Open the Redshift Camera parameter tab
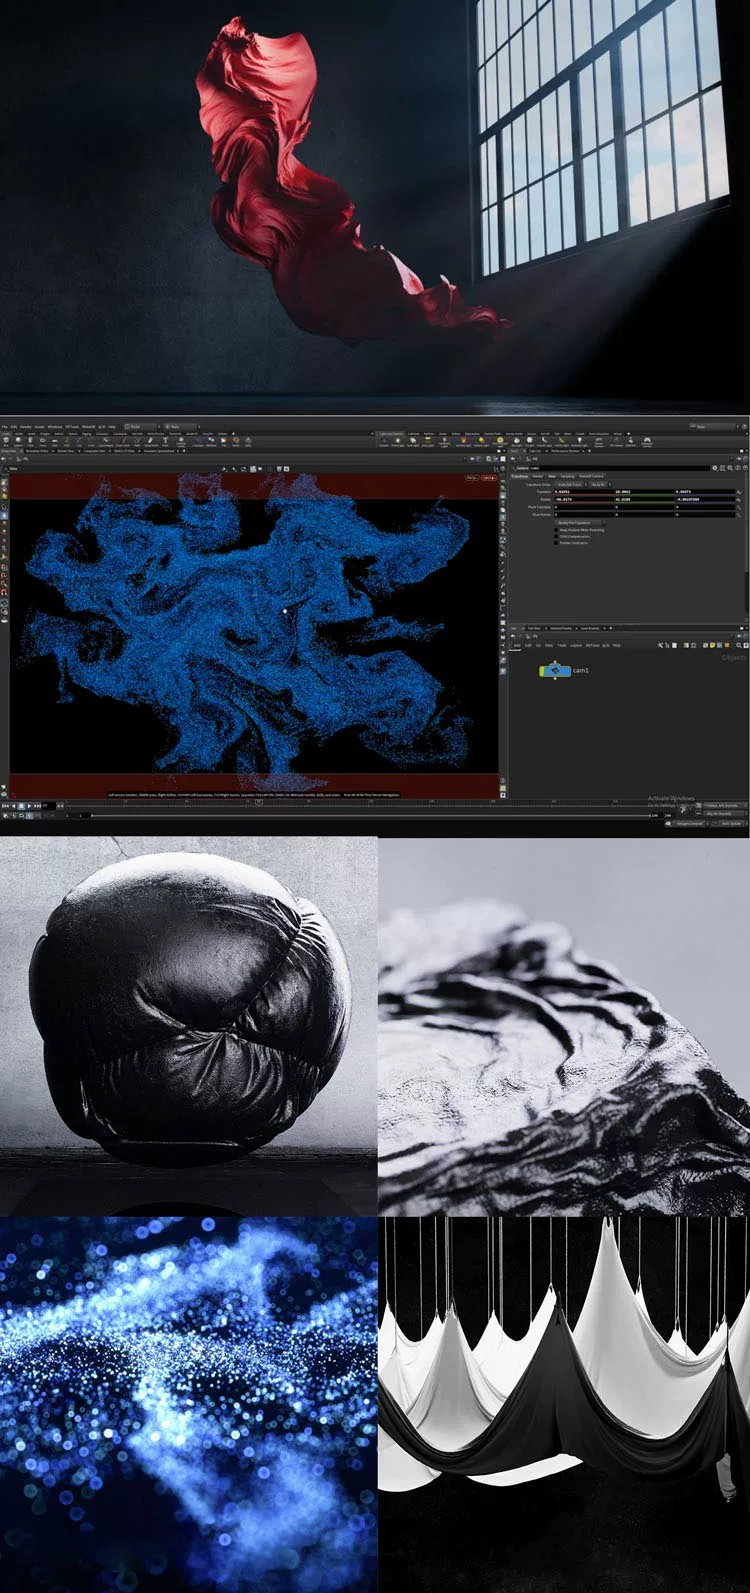The height and width of the screenshot is (1593, 750). click(592, 476)
